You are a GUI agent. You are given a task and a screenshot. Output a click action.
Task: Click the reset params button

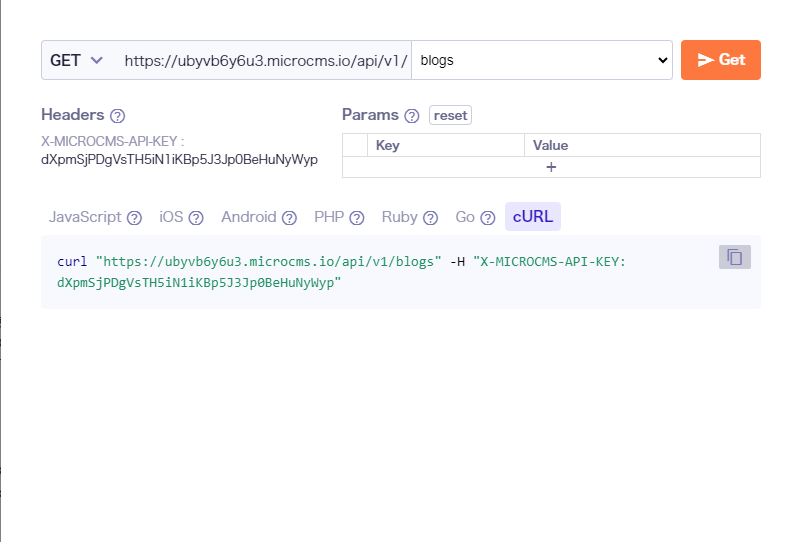(x=450, y=115)
